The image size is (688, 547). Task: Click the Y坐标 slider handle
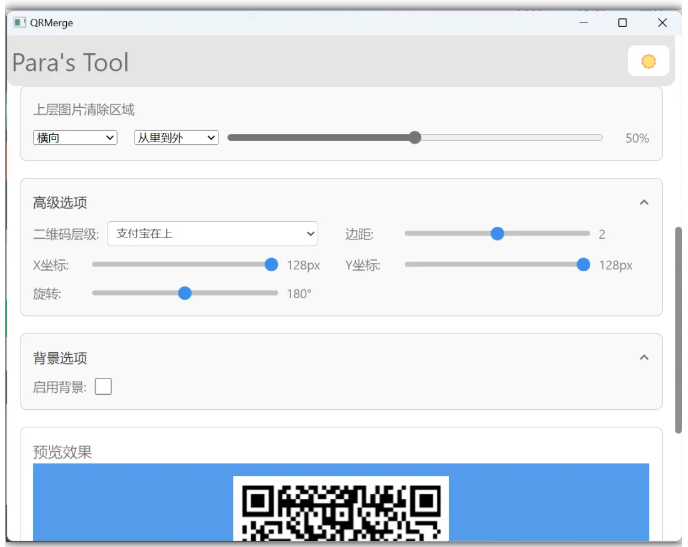coord(583,265)
